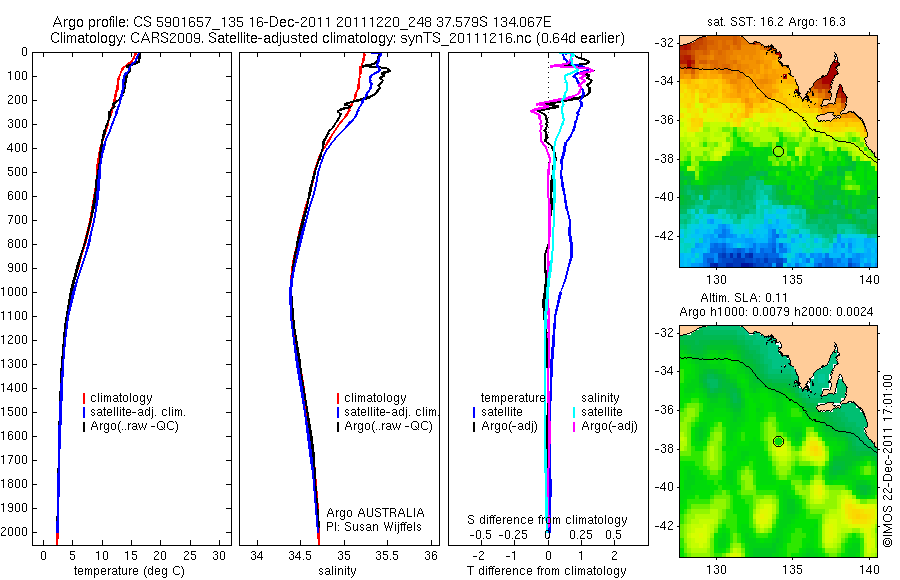Click the 'sat. SST: 16.2 Argo: 16.3' heading
900x580 pixels.
pos(776,22)
